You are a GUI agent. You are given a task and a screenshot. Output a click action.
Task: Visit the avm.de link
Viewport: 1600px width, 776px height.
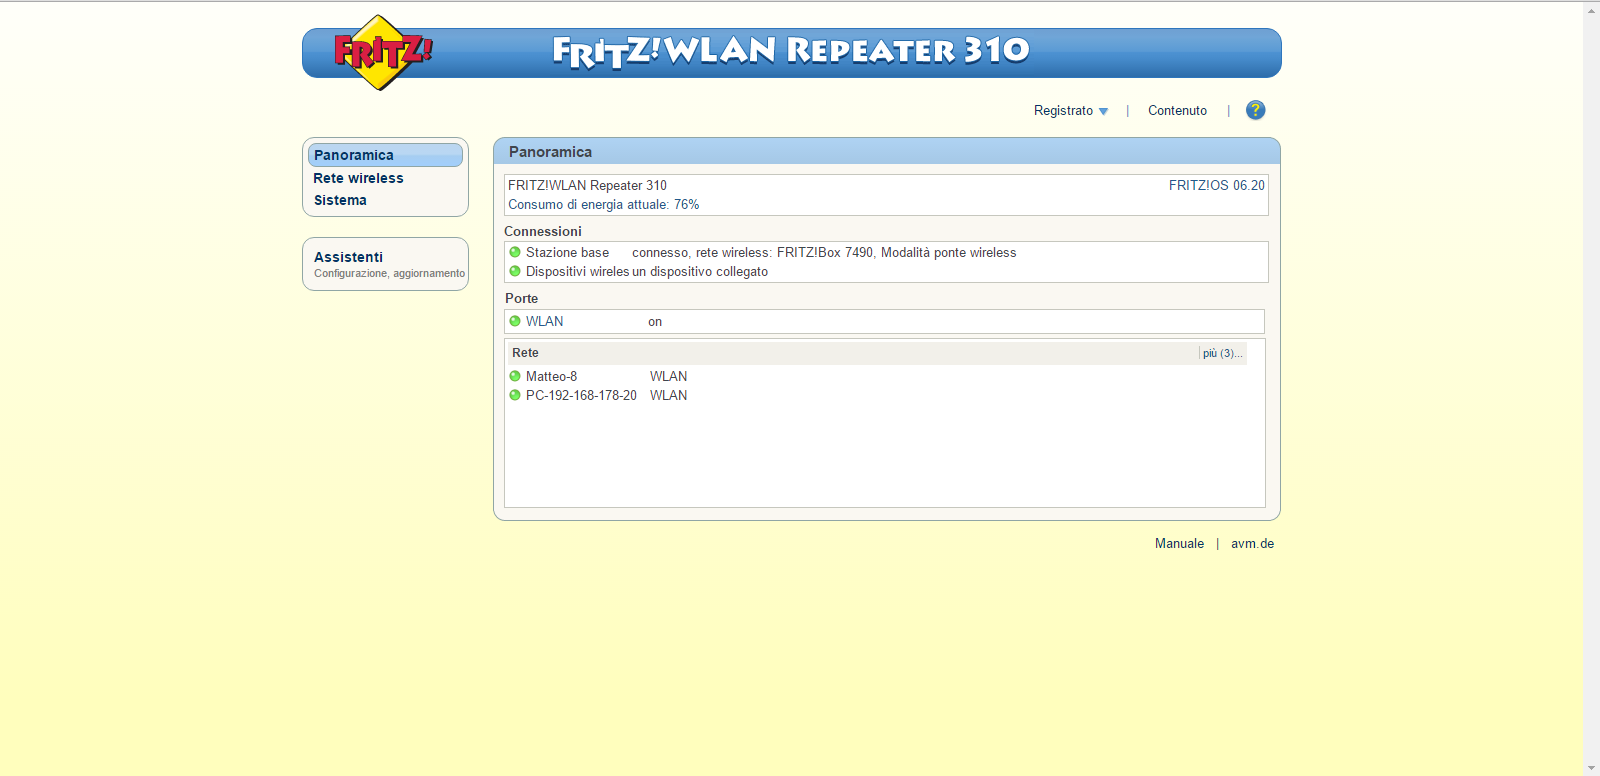click(x=1252, y=544)
